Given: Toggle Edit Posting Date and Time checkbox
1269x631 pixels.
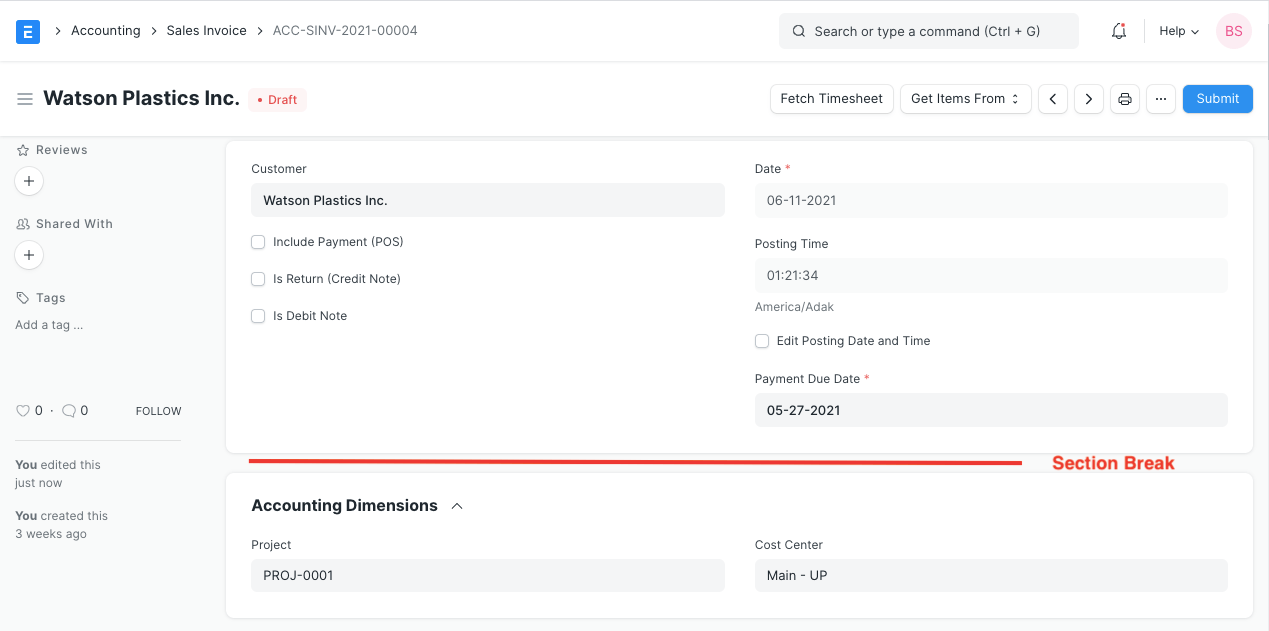Looking at the screenshot, I should 762,341.
